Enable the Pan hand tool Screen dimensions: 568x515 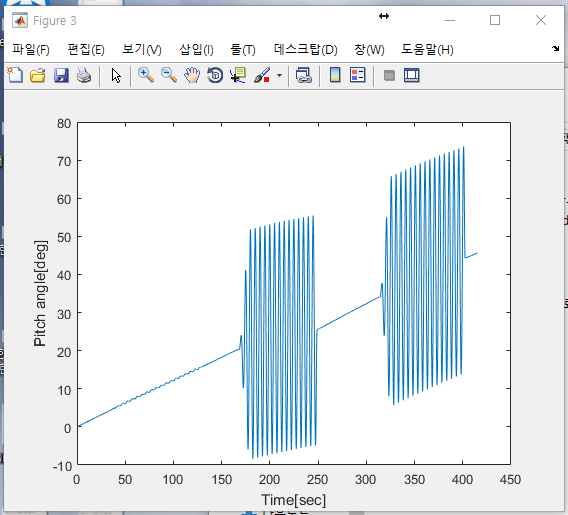192,75
